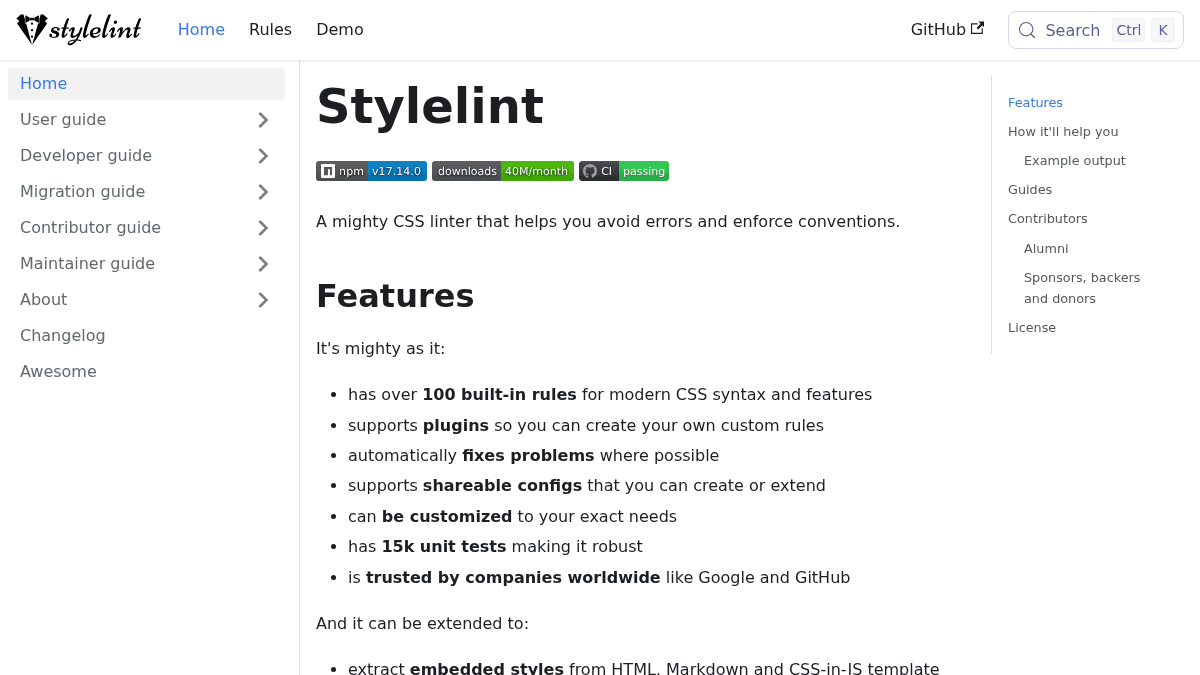1200x675 pixels.
Task: Expand the User guide chevron
Action: tap(263, 120)
